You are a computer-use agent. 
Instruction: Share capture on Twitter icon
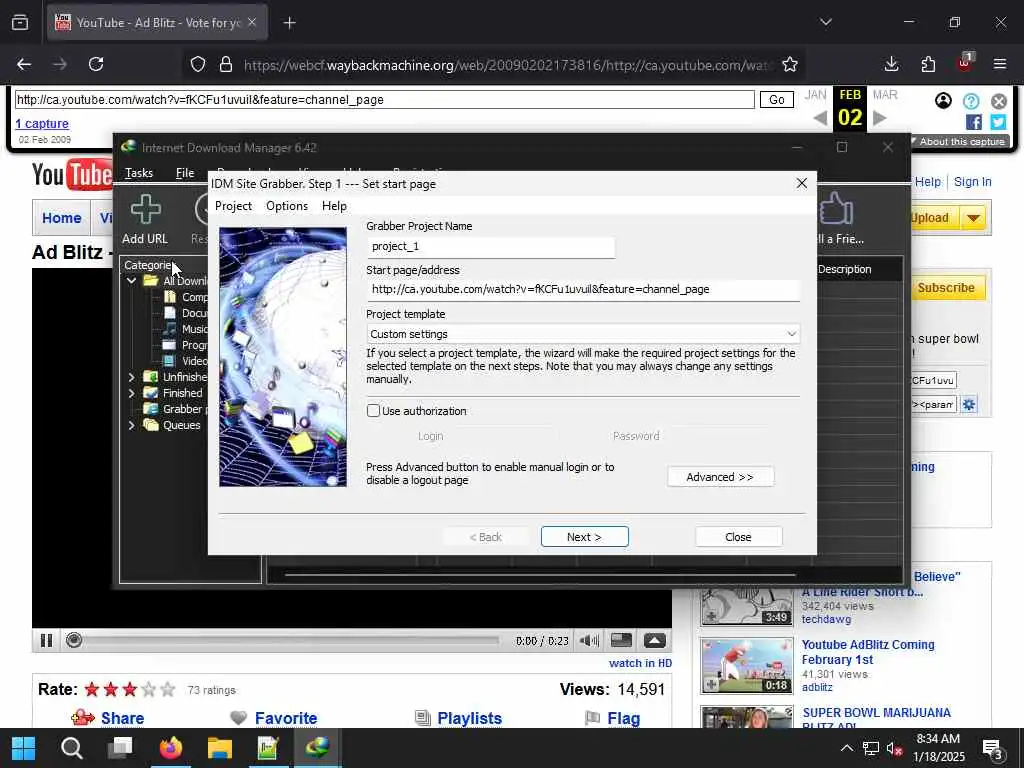pos(998,122)
